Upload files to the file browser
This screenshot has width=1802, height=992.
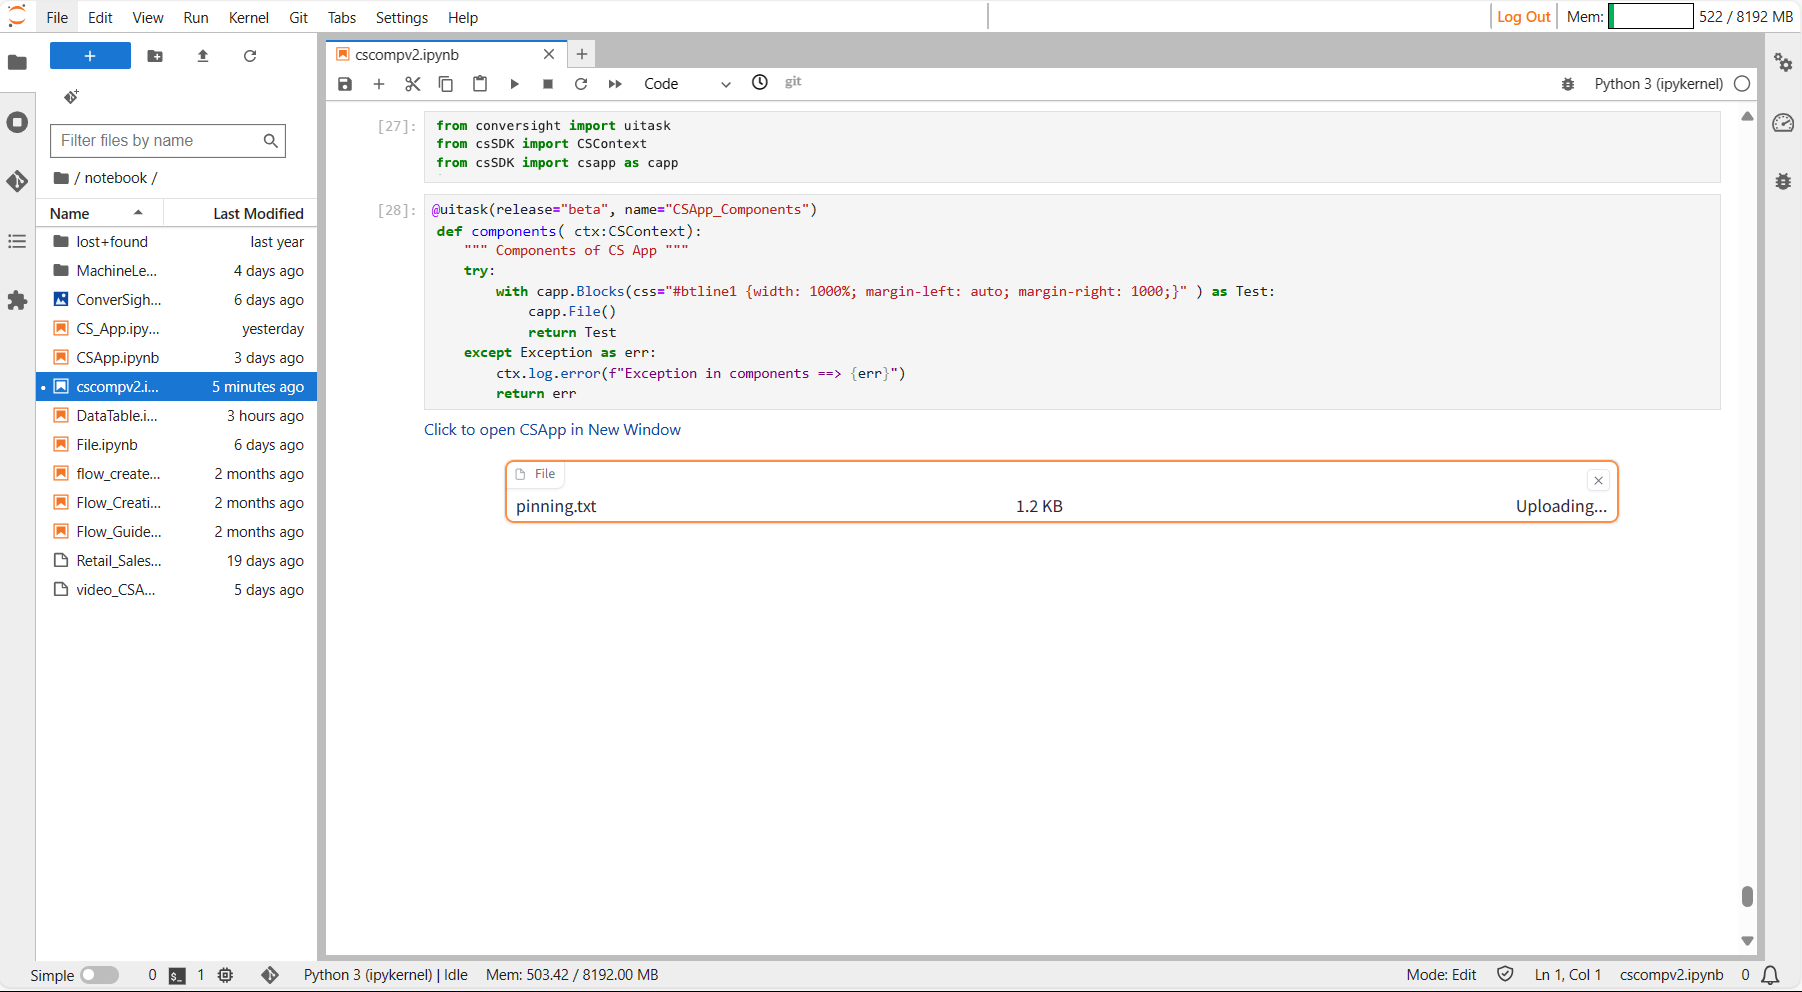coord(203,56)
